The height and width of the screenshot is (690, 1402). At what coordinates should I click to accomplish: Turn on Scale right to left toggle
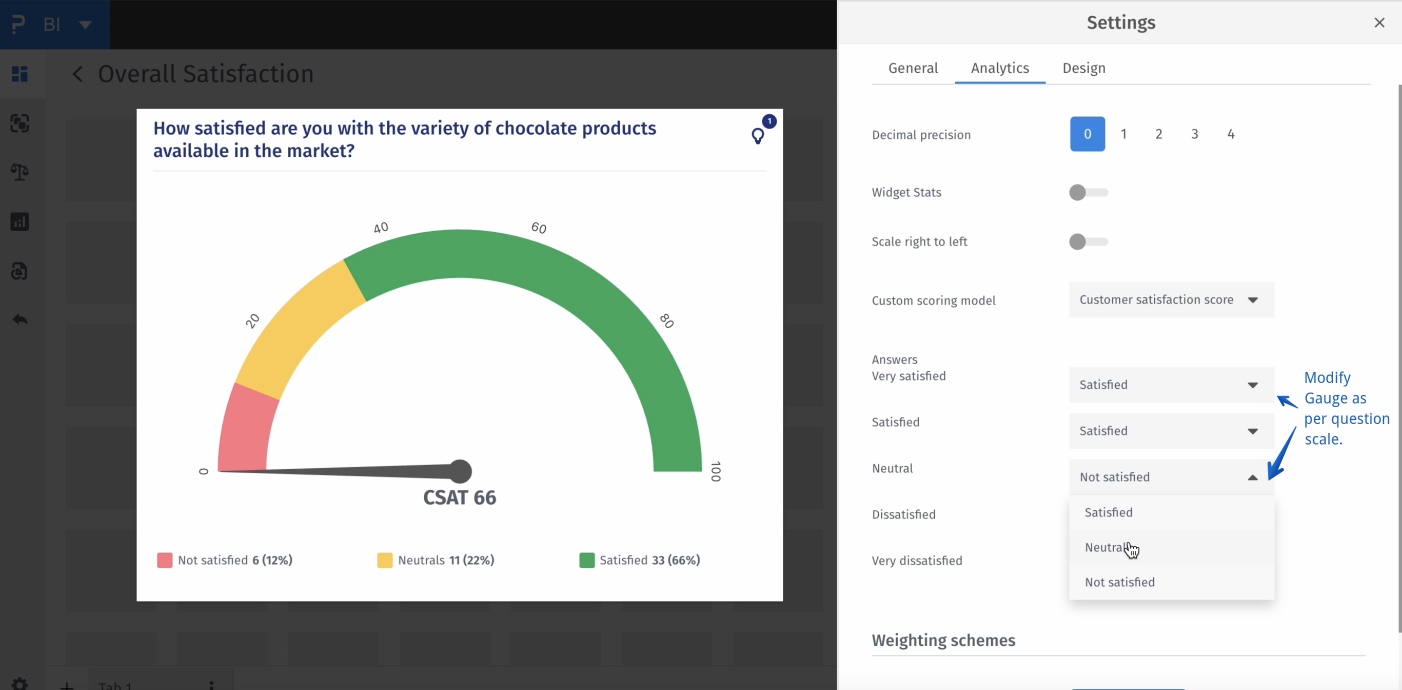point(1088,242)
